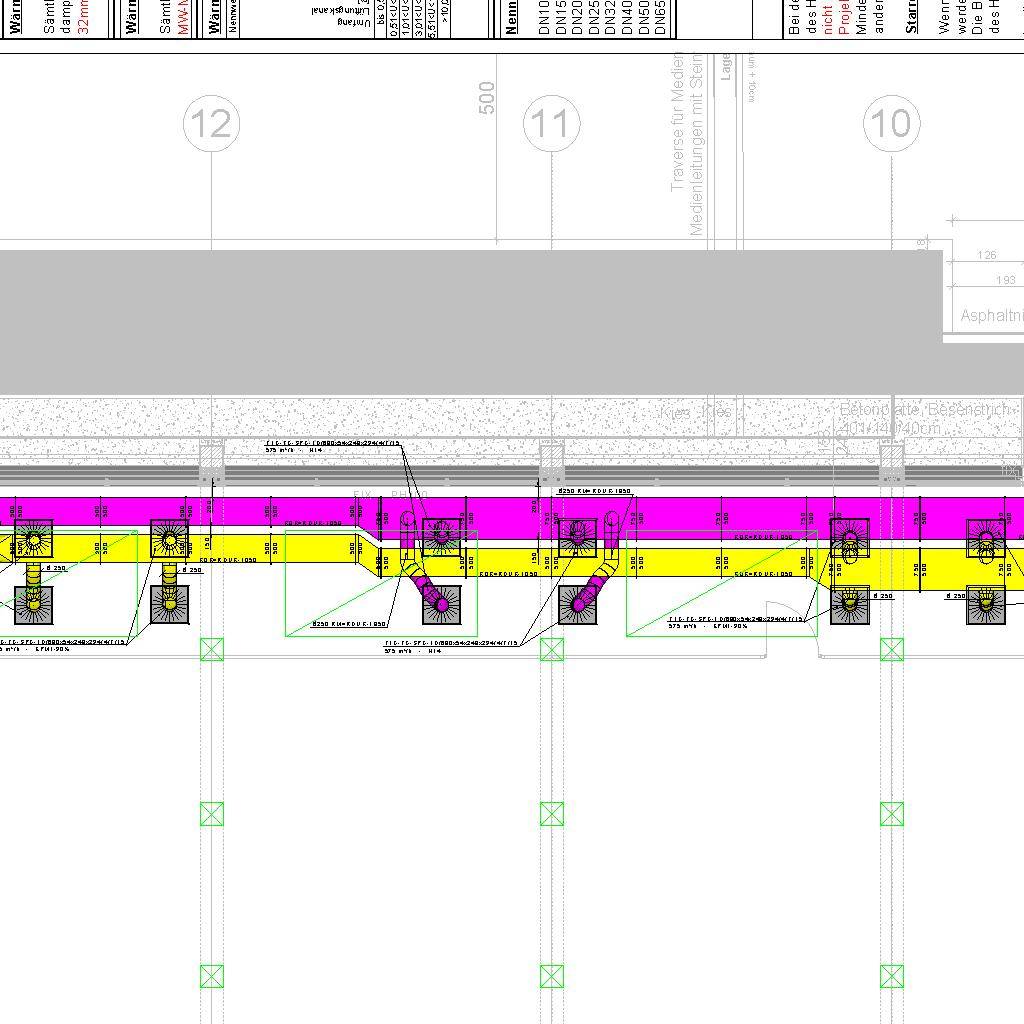Click the "DN32" entry in the table

609,18
